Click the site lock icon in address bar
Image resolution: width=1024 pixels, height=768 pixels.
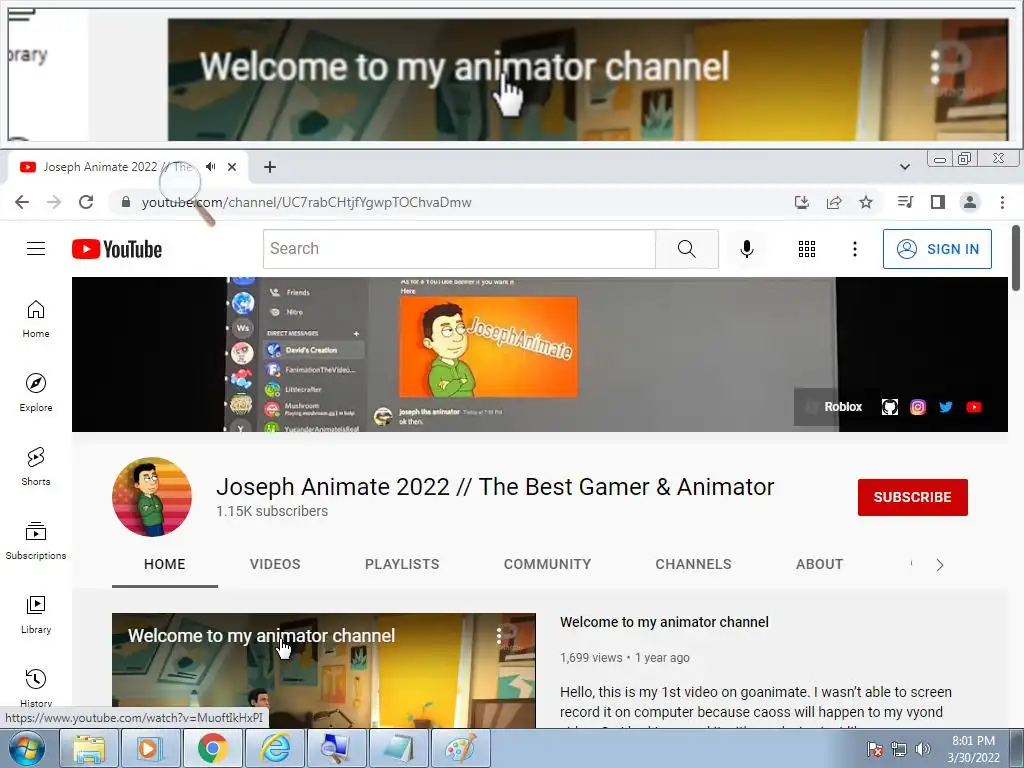pos(125,202)
